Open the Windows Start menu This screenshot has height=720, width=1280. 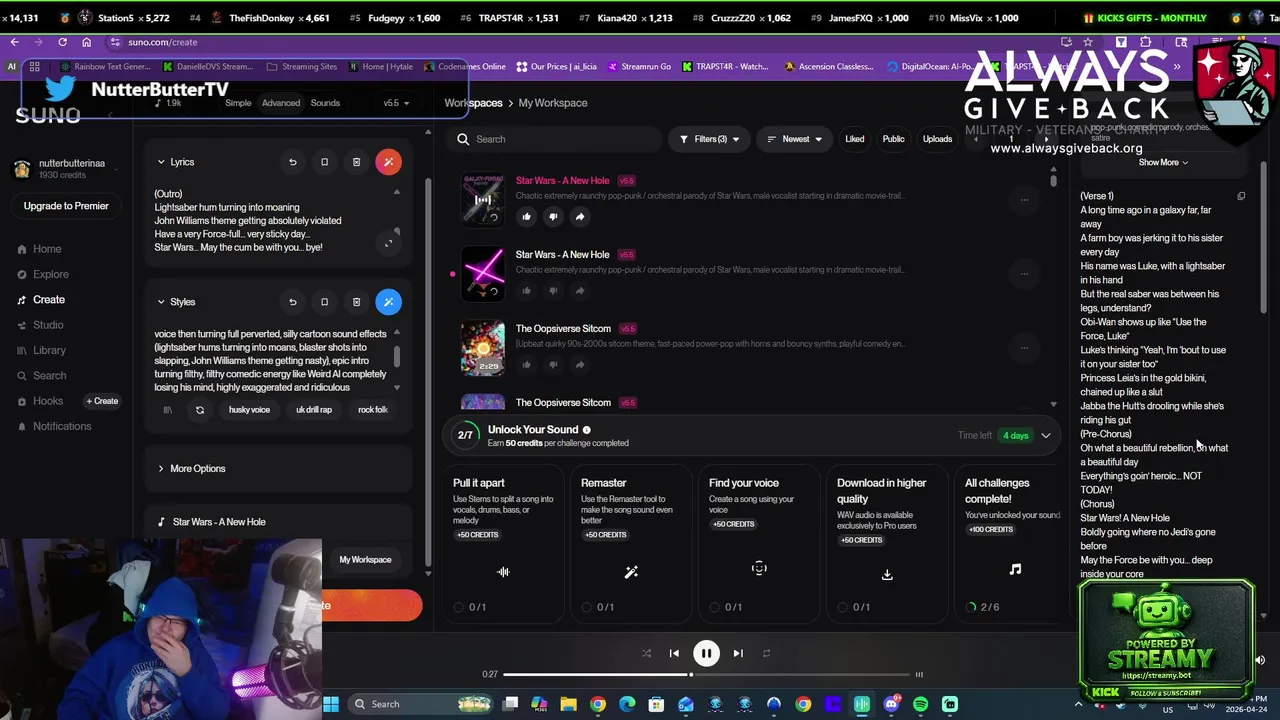tap(330, 704)
